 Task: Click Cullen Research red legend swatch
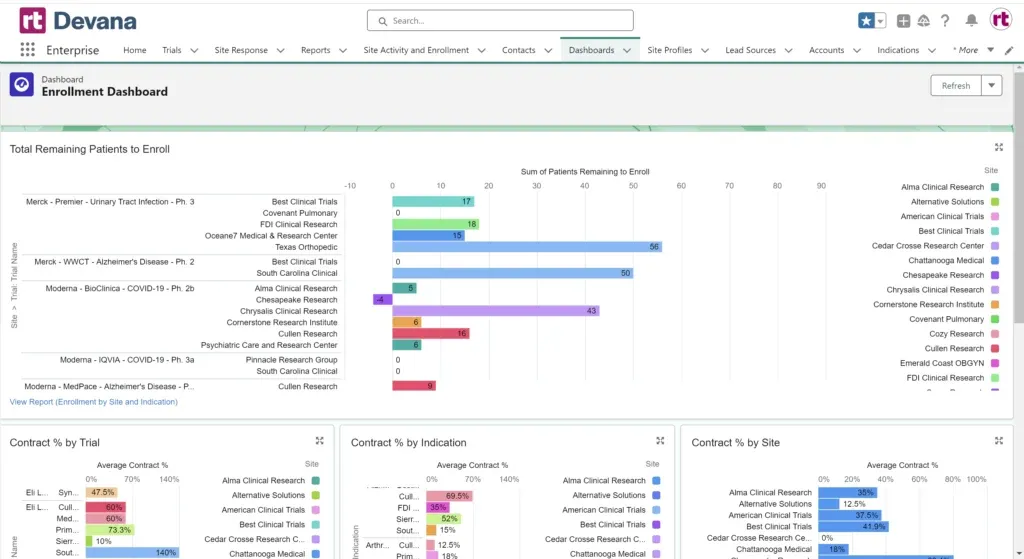click(995, 348)
